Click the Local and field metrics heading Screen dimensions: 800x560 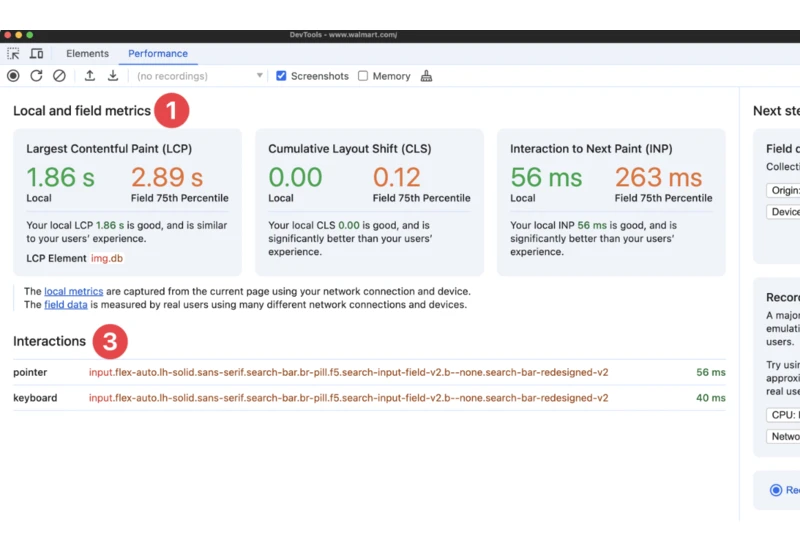(x=82, y=111)
